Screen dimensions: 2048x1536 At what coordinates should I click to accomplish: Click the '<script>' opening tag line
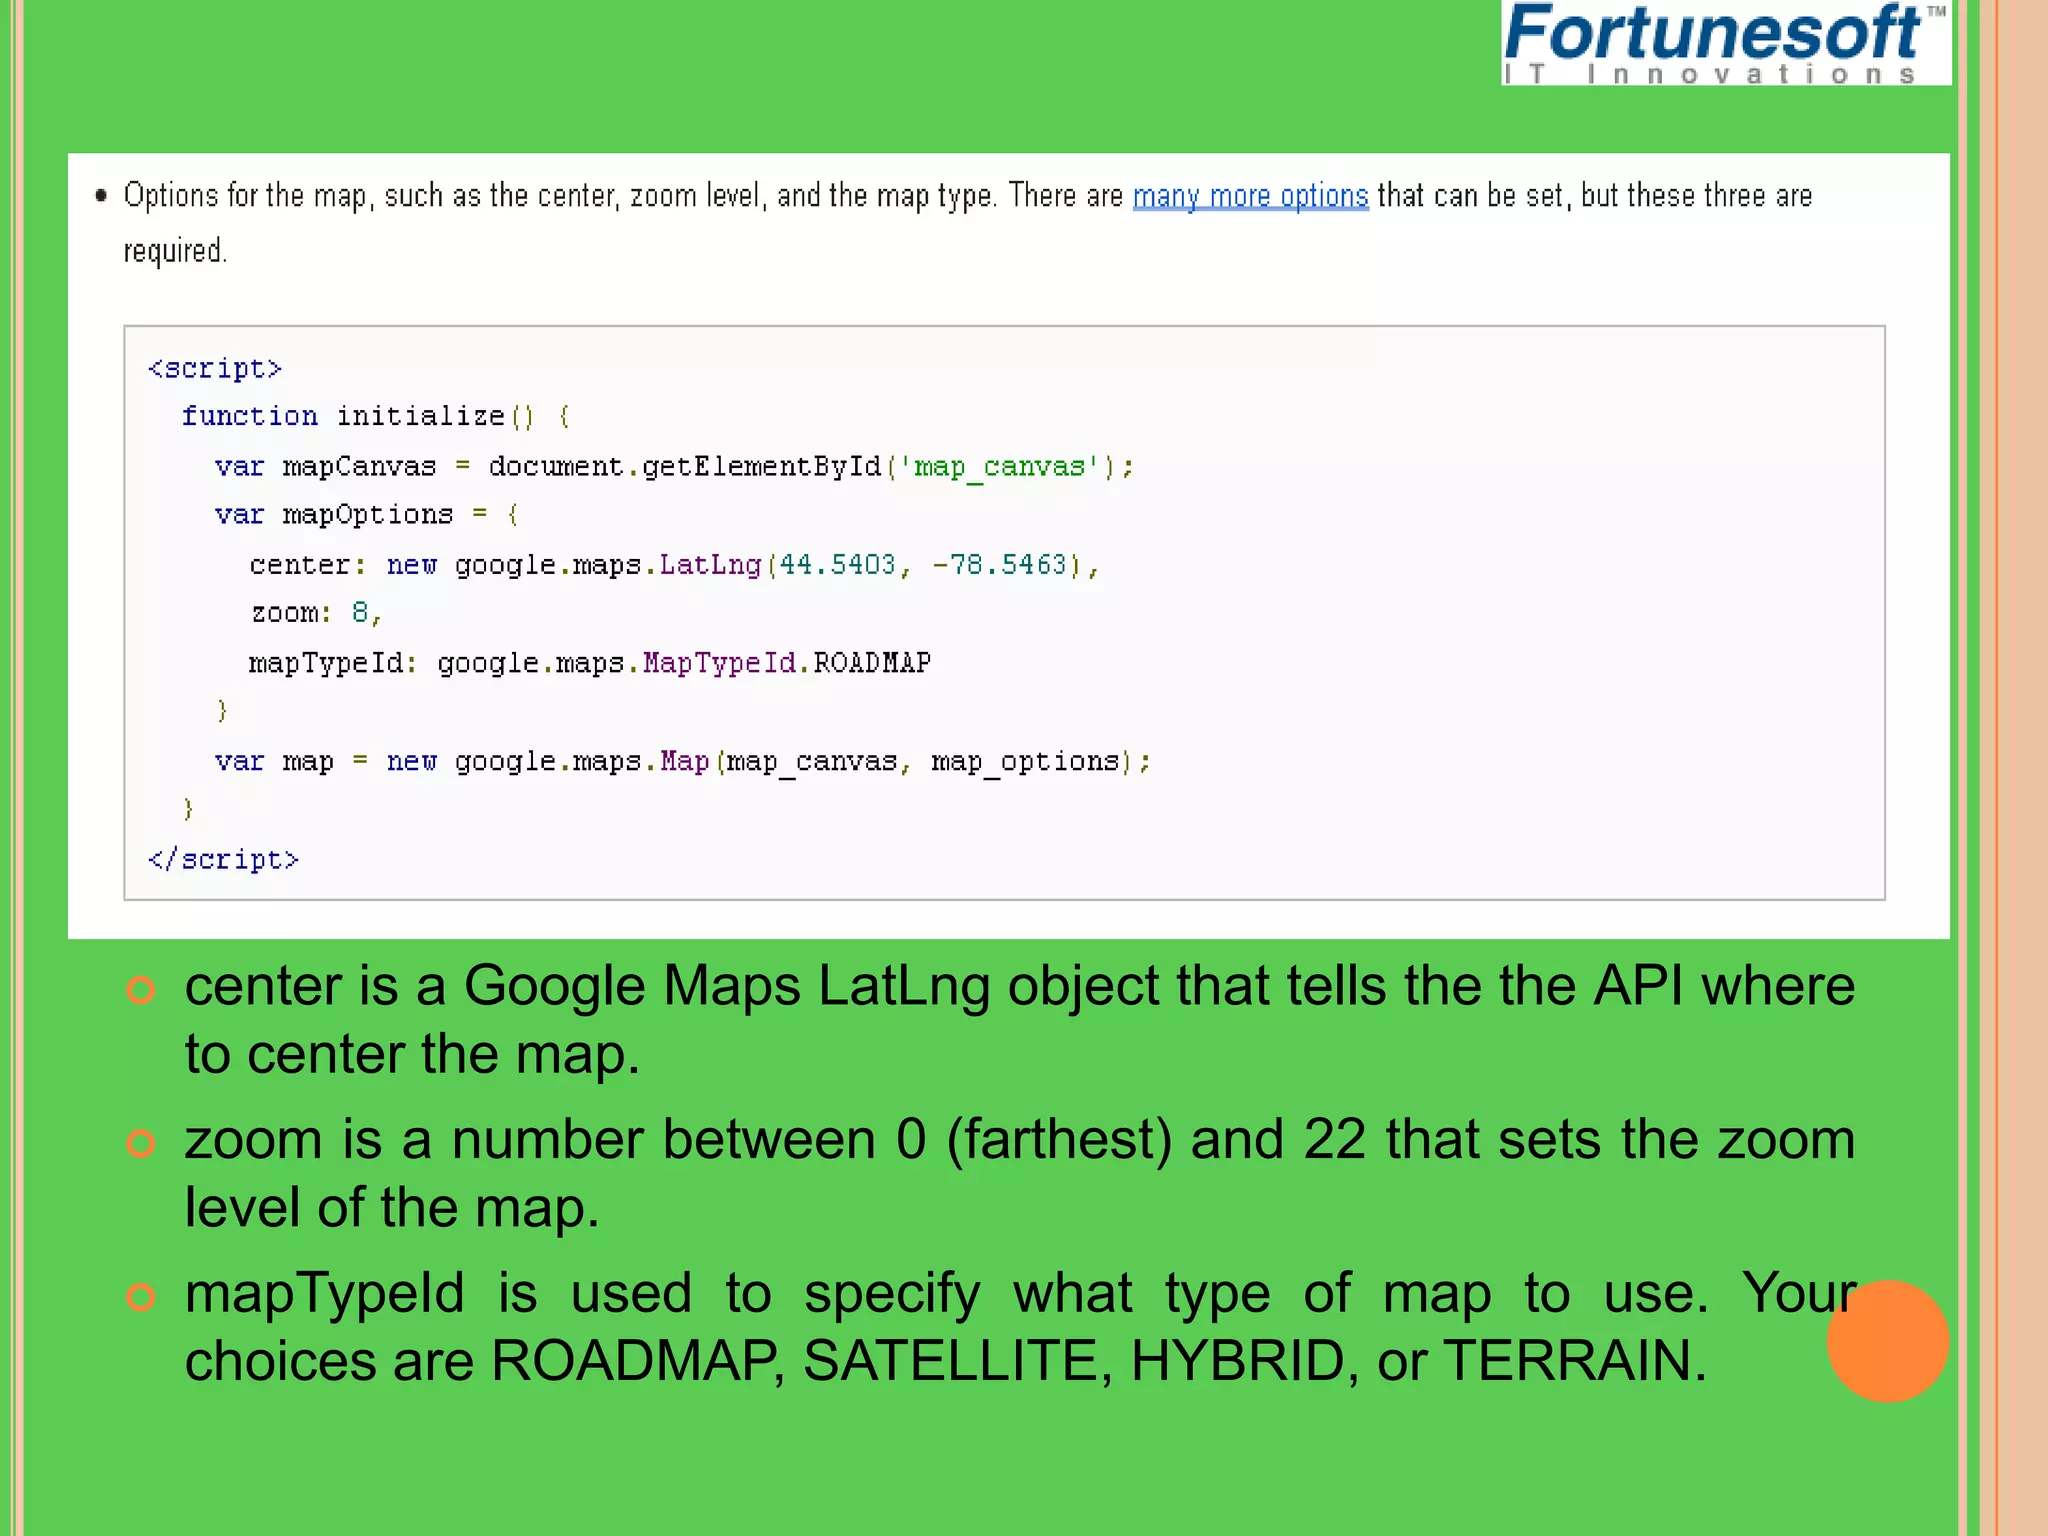point(215,369)
